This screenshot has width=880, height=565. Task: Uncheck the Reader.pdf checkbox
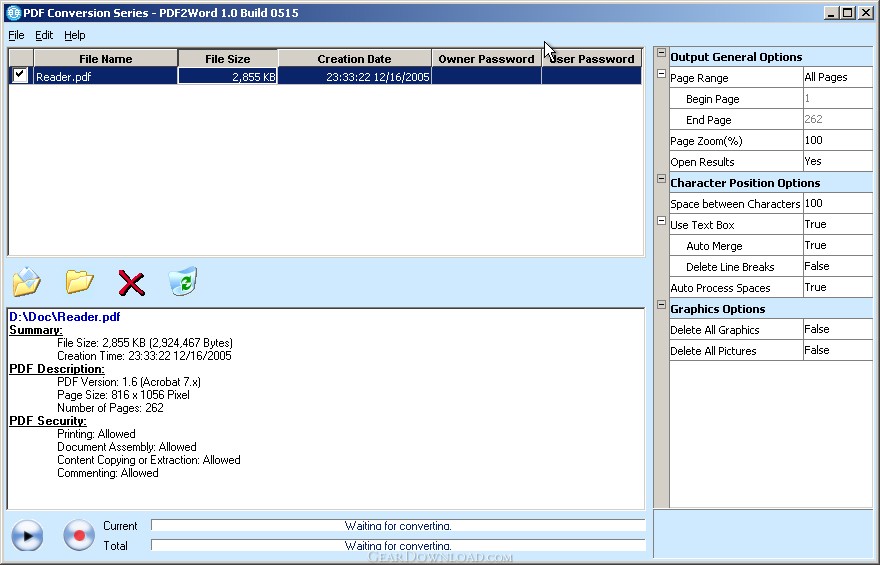(x=20, y=75)
